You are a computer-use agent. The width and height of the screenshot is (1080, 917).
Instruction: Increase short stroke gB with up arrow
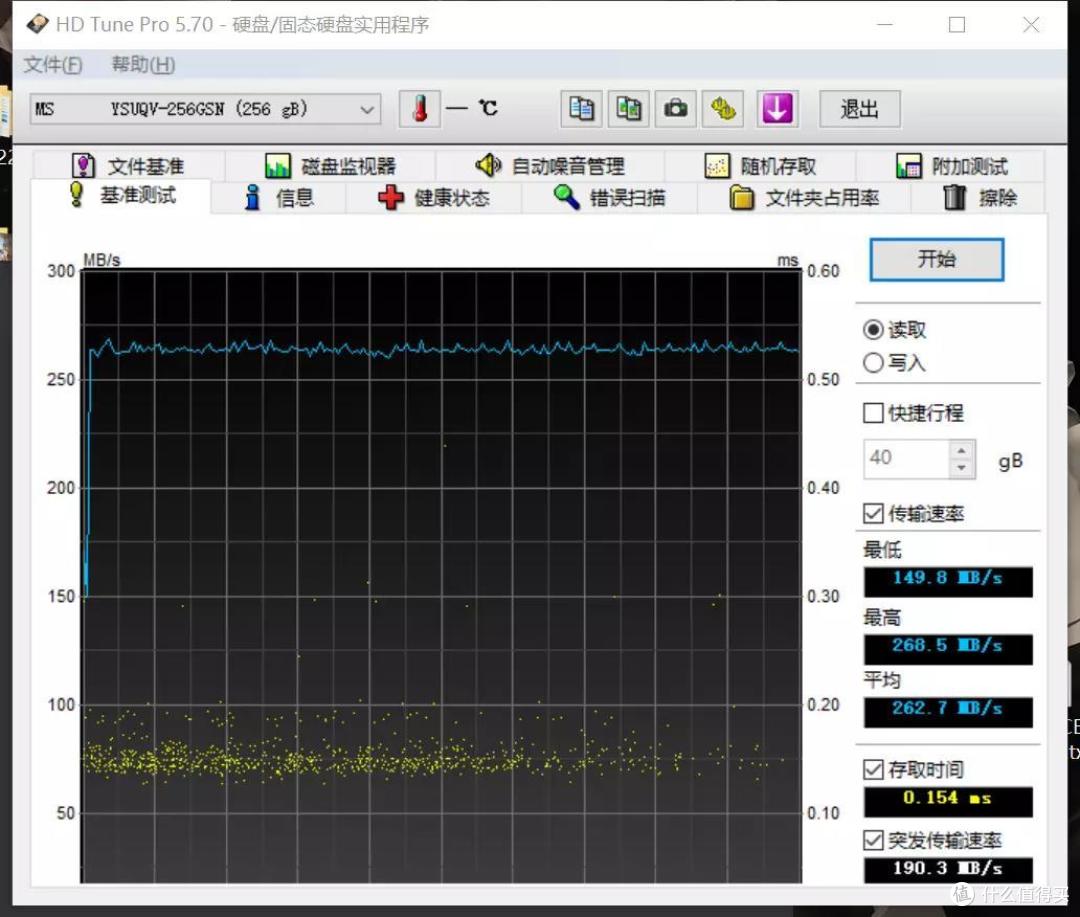tap(962, 451)
